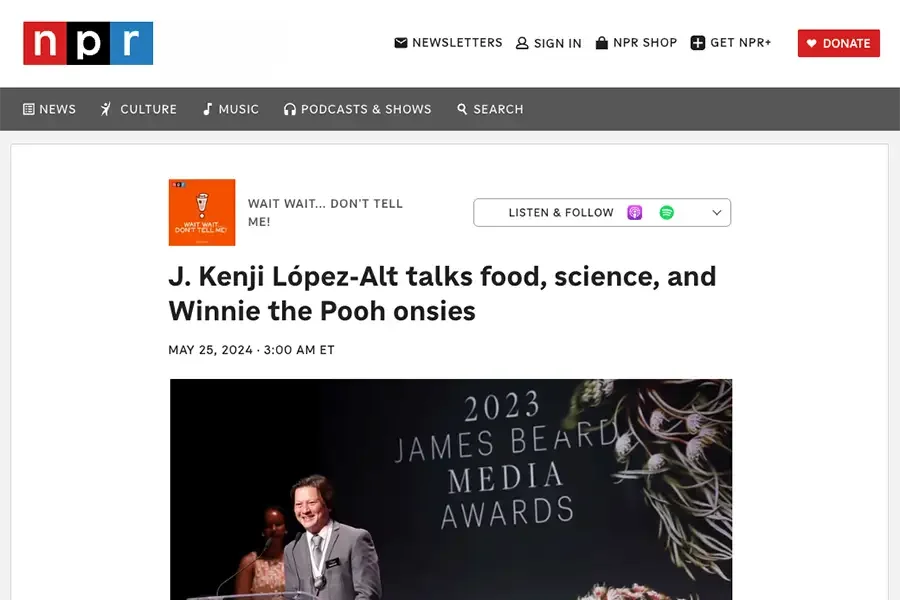Screen dimensions: 900x600
Task: Click the Listen & Follow label
Action: click(561, 212)
